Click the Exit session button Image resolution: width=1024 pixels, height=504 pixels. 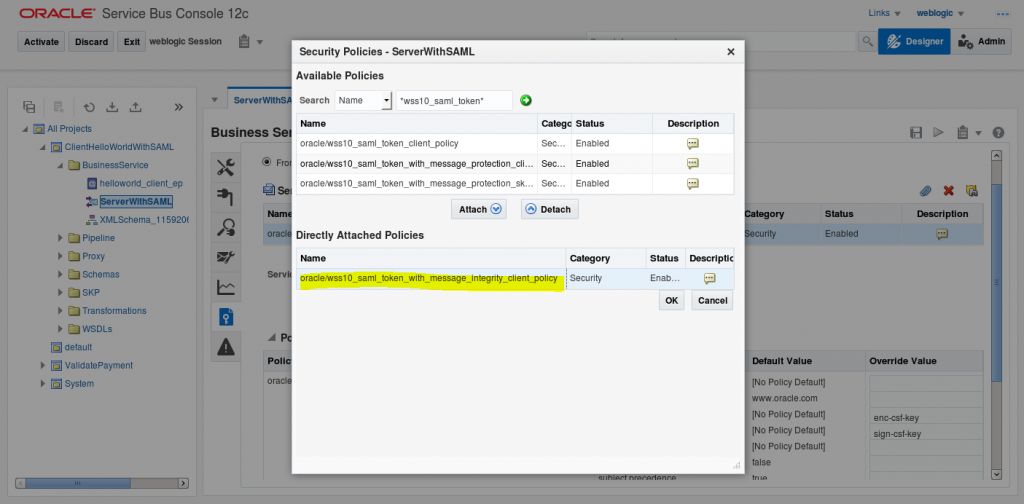click(x=132, y=42)
